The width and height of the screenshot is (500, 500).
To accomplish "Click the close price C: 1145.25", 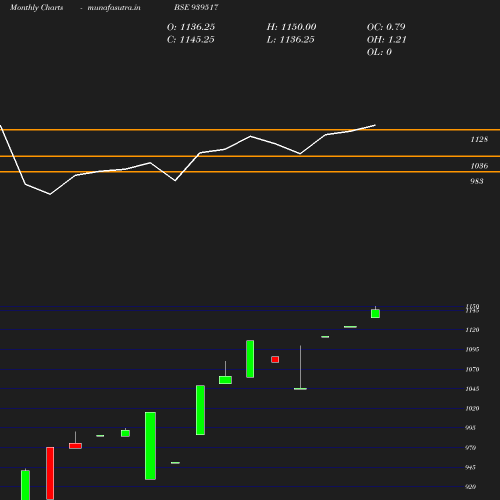I will 191,39.
